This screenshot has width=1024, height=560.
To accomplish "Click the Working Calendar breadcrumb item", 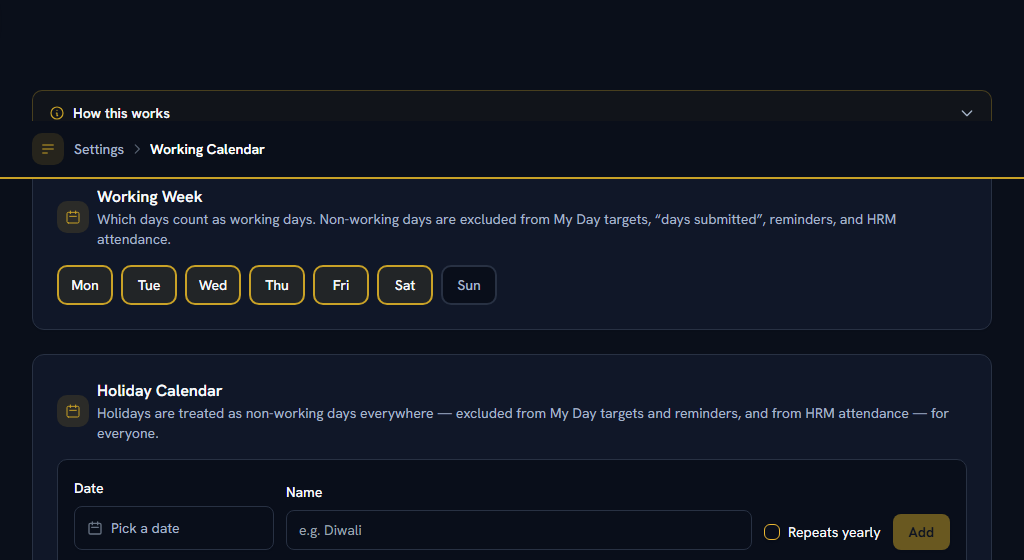I will [x=207, y=149].
